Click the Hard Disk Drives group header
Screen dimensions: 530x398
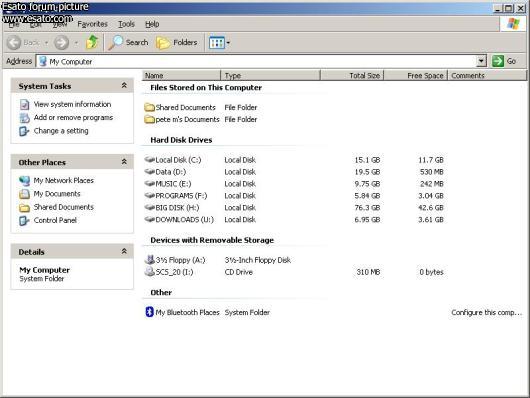pyautogui.click(x=181, y=140)
